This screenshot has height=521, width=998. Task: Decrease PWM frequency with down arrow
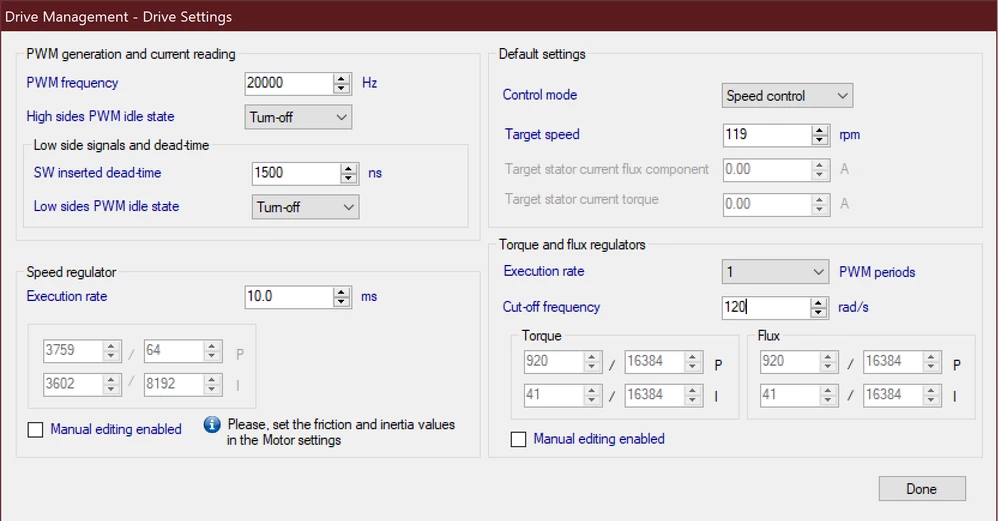tap(342, 88)
